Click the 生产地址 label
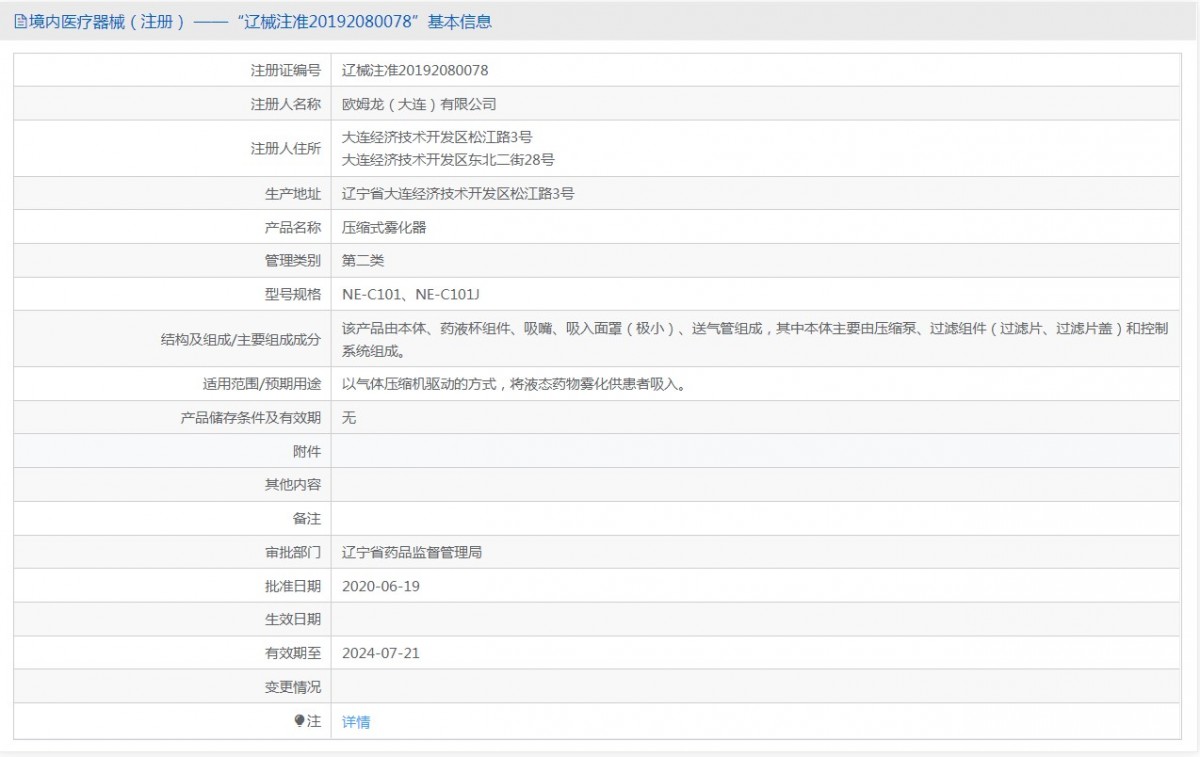 click(293, 194)
